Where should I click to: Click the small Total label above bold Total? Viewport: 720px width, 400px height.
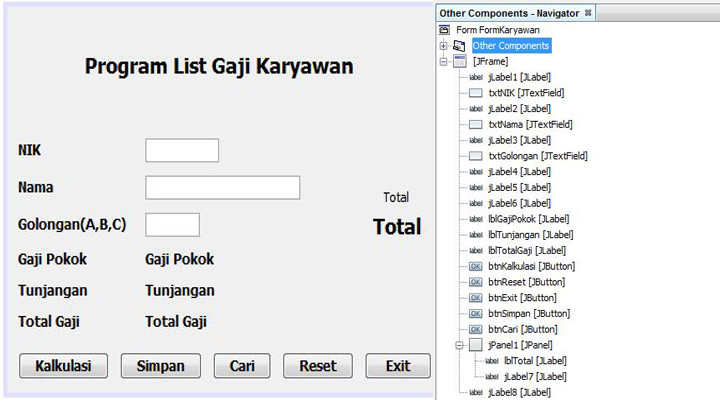click(x=396, y=197)
